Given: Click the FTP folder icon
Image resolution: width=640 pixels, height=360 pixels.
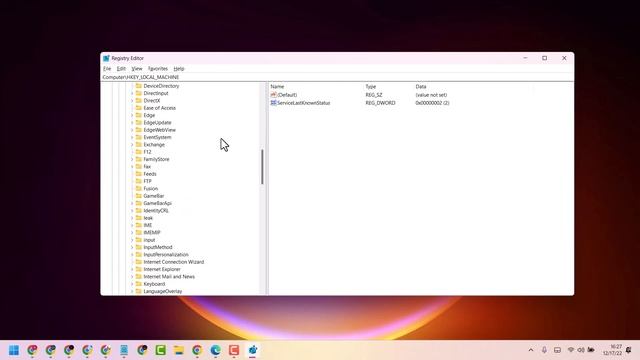Looking at the screenshot, I should pyautogui.click(x=138, y=181).
